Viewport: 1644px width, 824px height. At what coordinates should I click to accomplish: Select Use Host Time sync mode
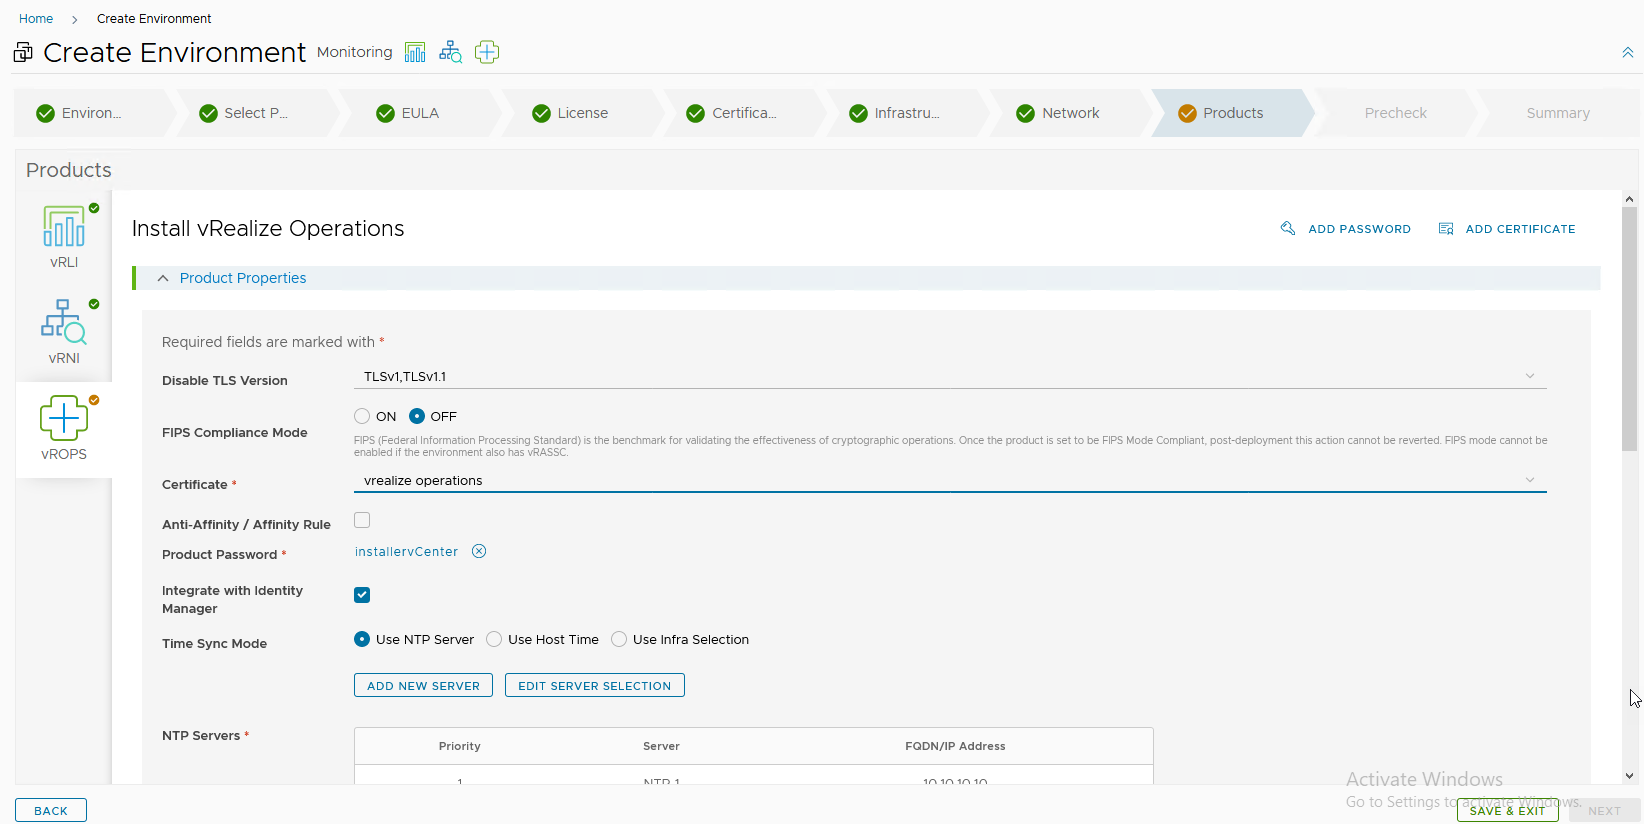tap(494, 640)
